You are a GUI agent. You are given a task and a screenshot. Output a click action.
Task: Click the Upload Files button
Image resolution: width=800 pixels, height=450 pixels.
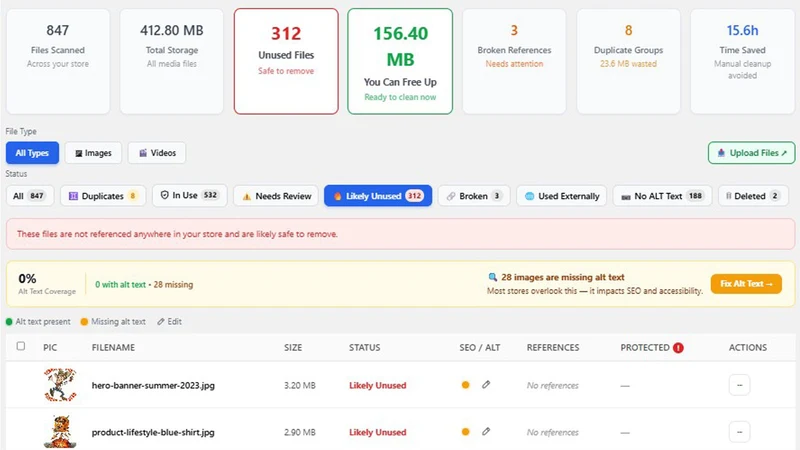[751, 153]
